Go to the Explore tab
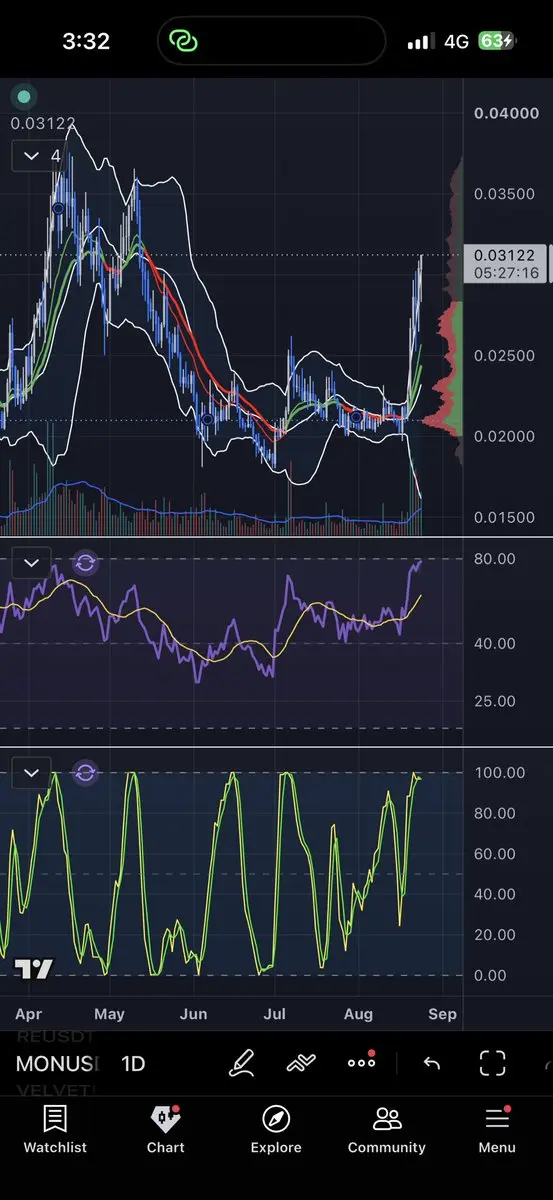Image resolution: width=553 pixels, height=1200 pixels. tap(276, 1130)
